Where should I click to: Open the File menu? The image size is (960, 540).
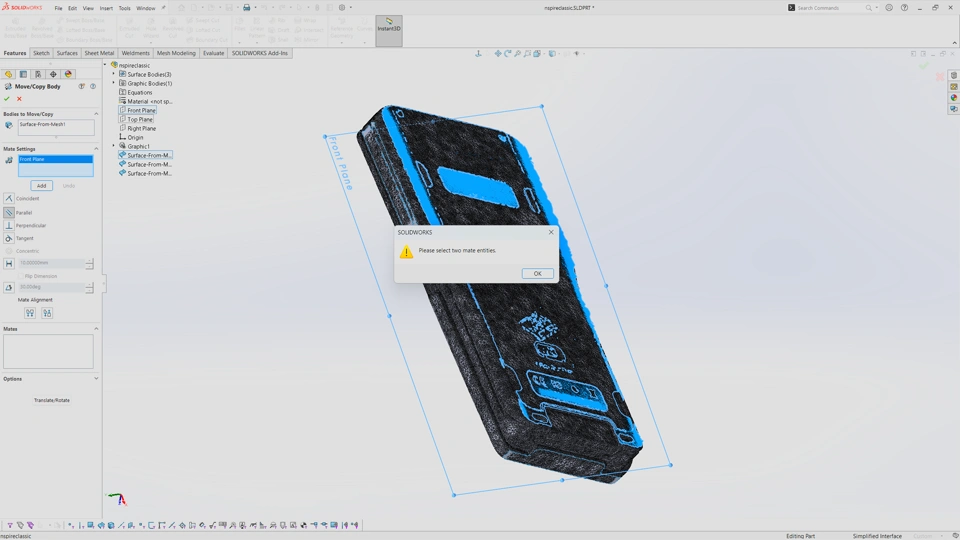click(58, 8)
